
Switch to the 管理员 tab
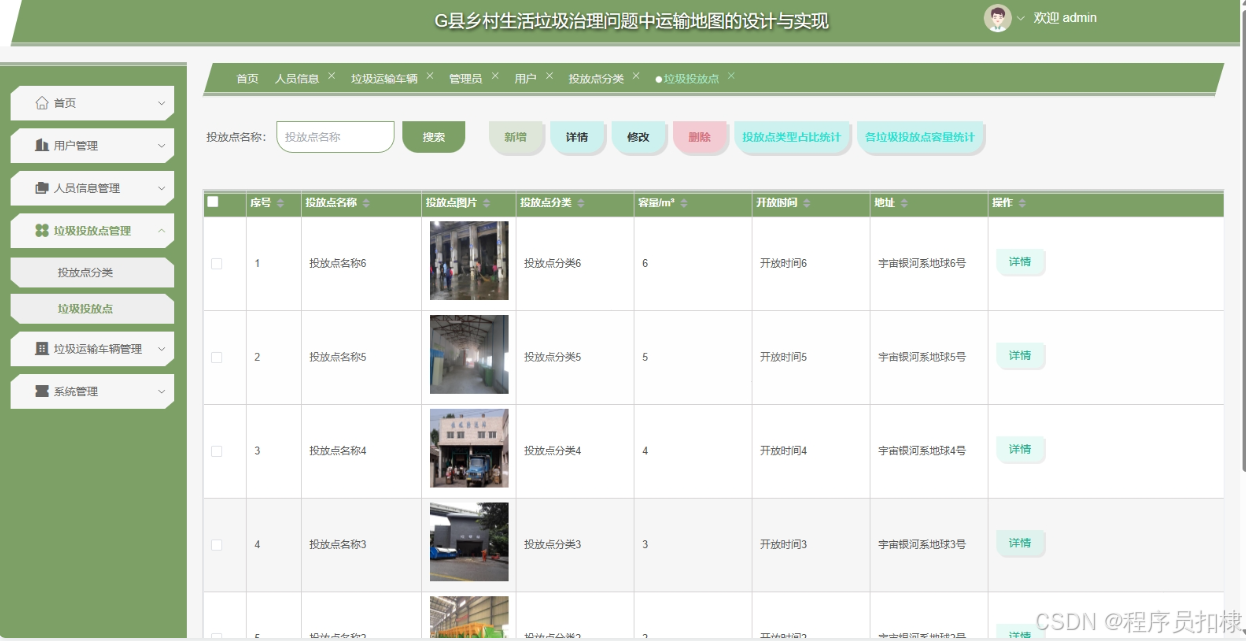pyautogui.click(x=465, y=79)
